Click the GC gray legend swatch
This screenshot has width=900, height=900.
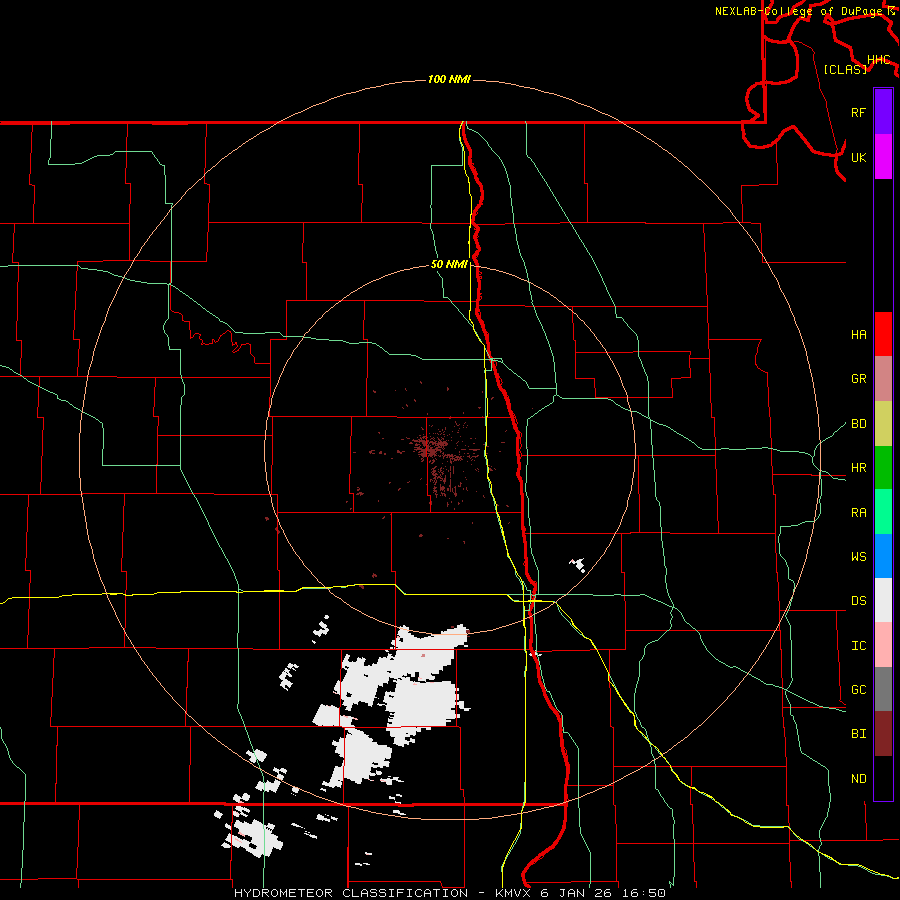883,689
